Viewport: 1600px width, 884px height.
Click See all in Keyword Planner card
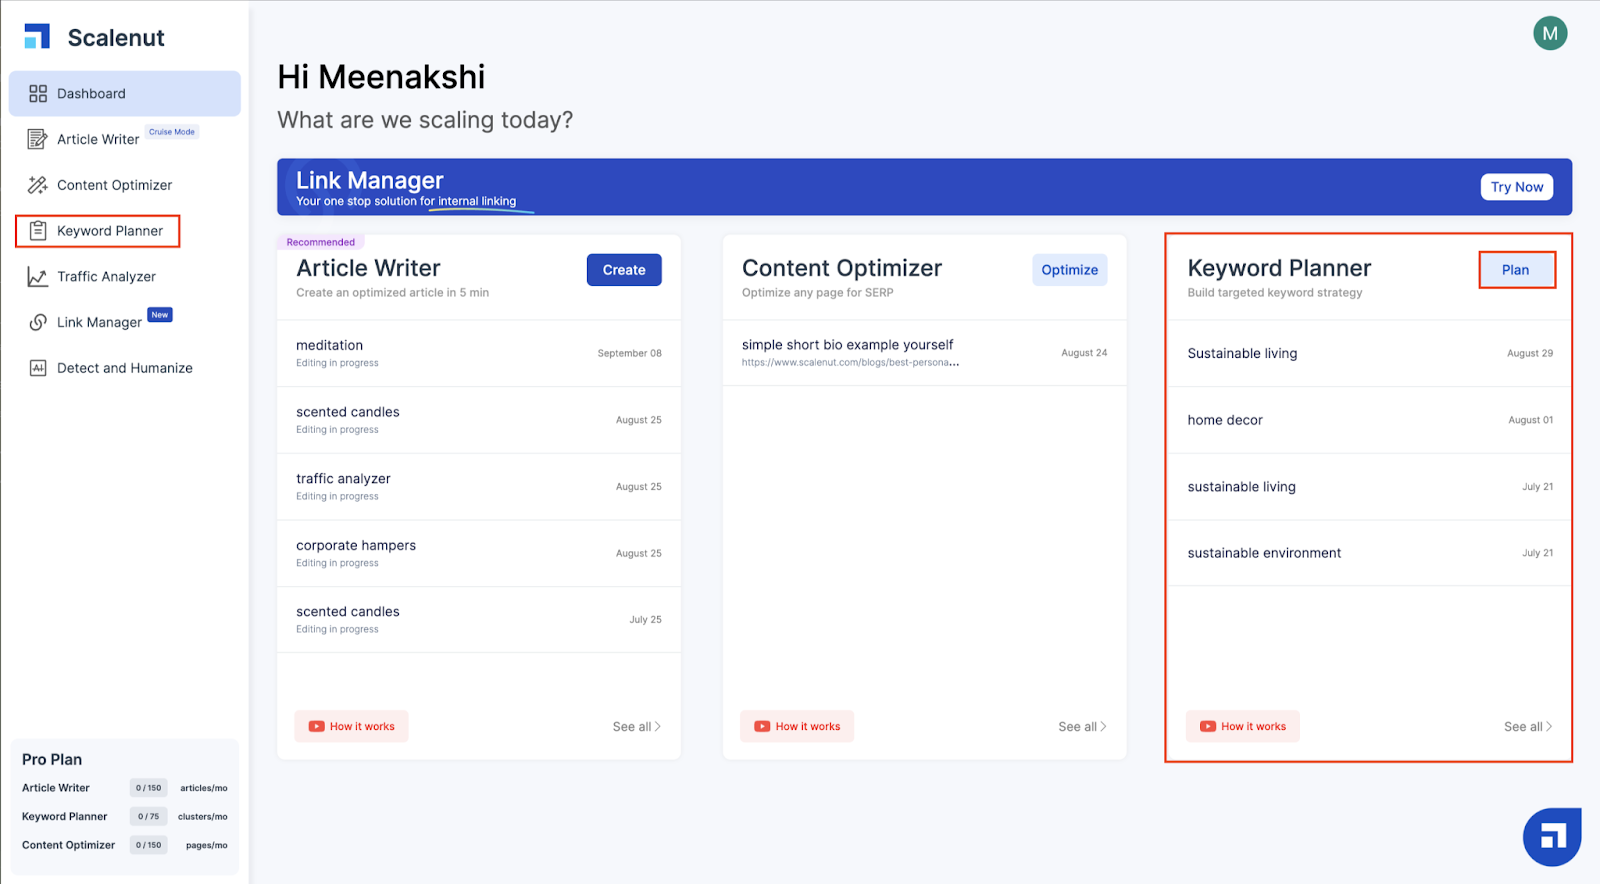[1528, 727]
